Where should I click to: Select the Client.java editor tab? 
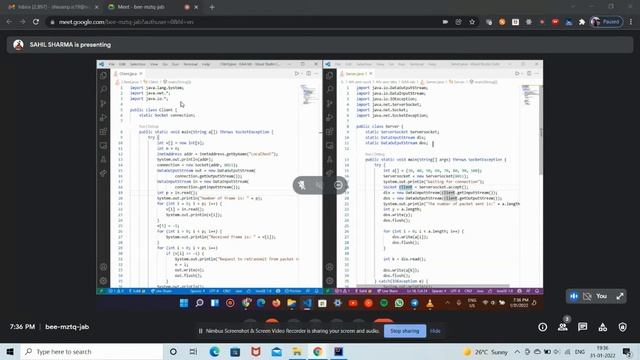(x=129, y=73)
